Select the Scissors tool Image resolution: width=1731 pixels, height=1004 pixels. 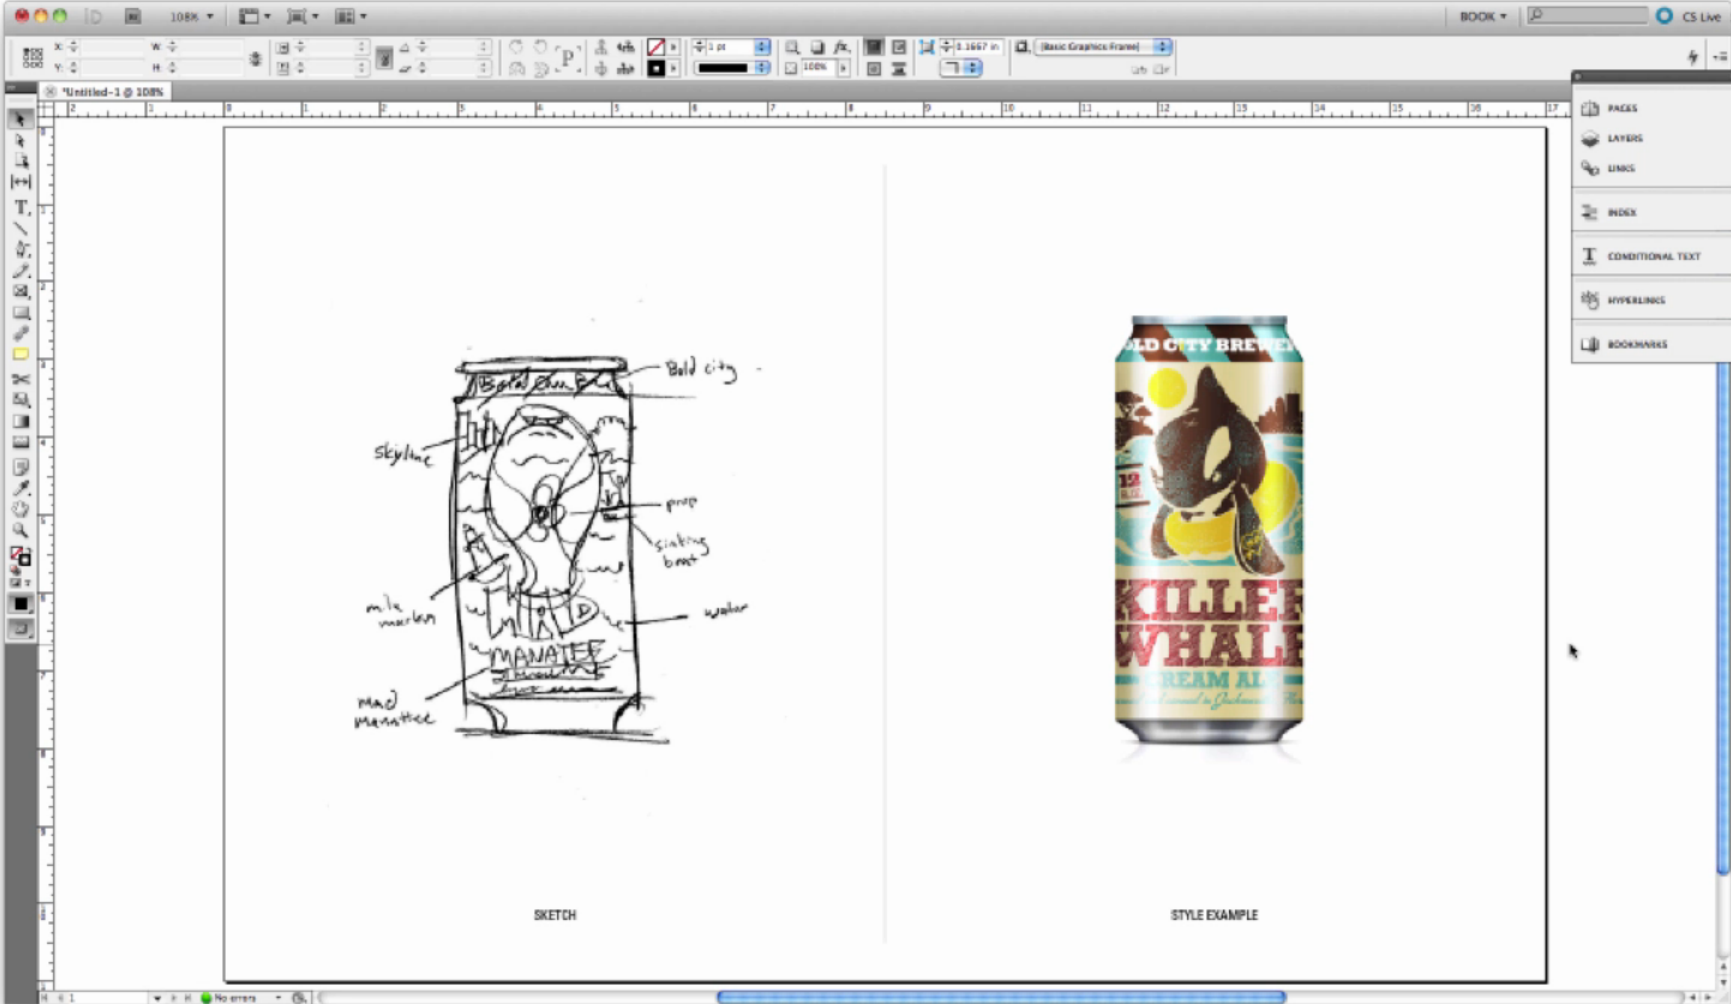click(x=20, y=379)
